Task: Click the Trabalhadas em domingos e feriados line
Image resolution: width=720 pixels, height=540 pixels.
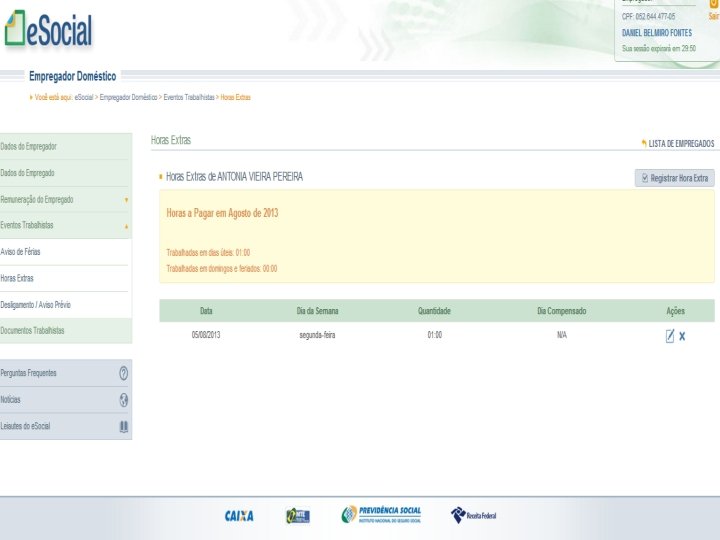Action: (222, 269)
